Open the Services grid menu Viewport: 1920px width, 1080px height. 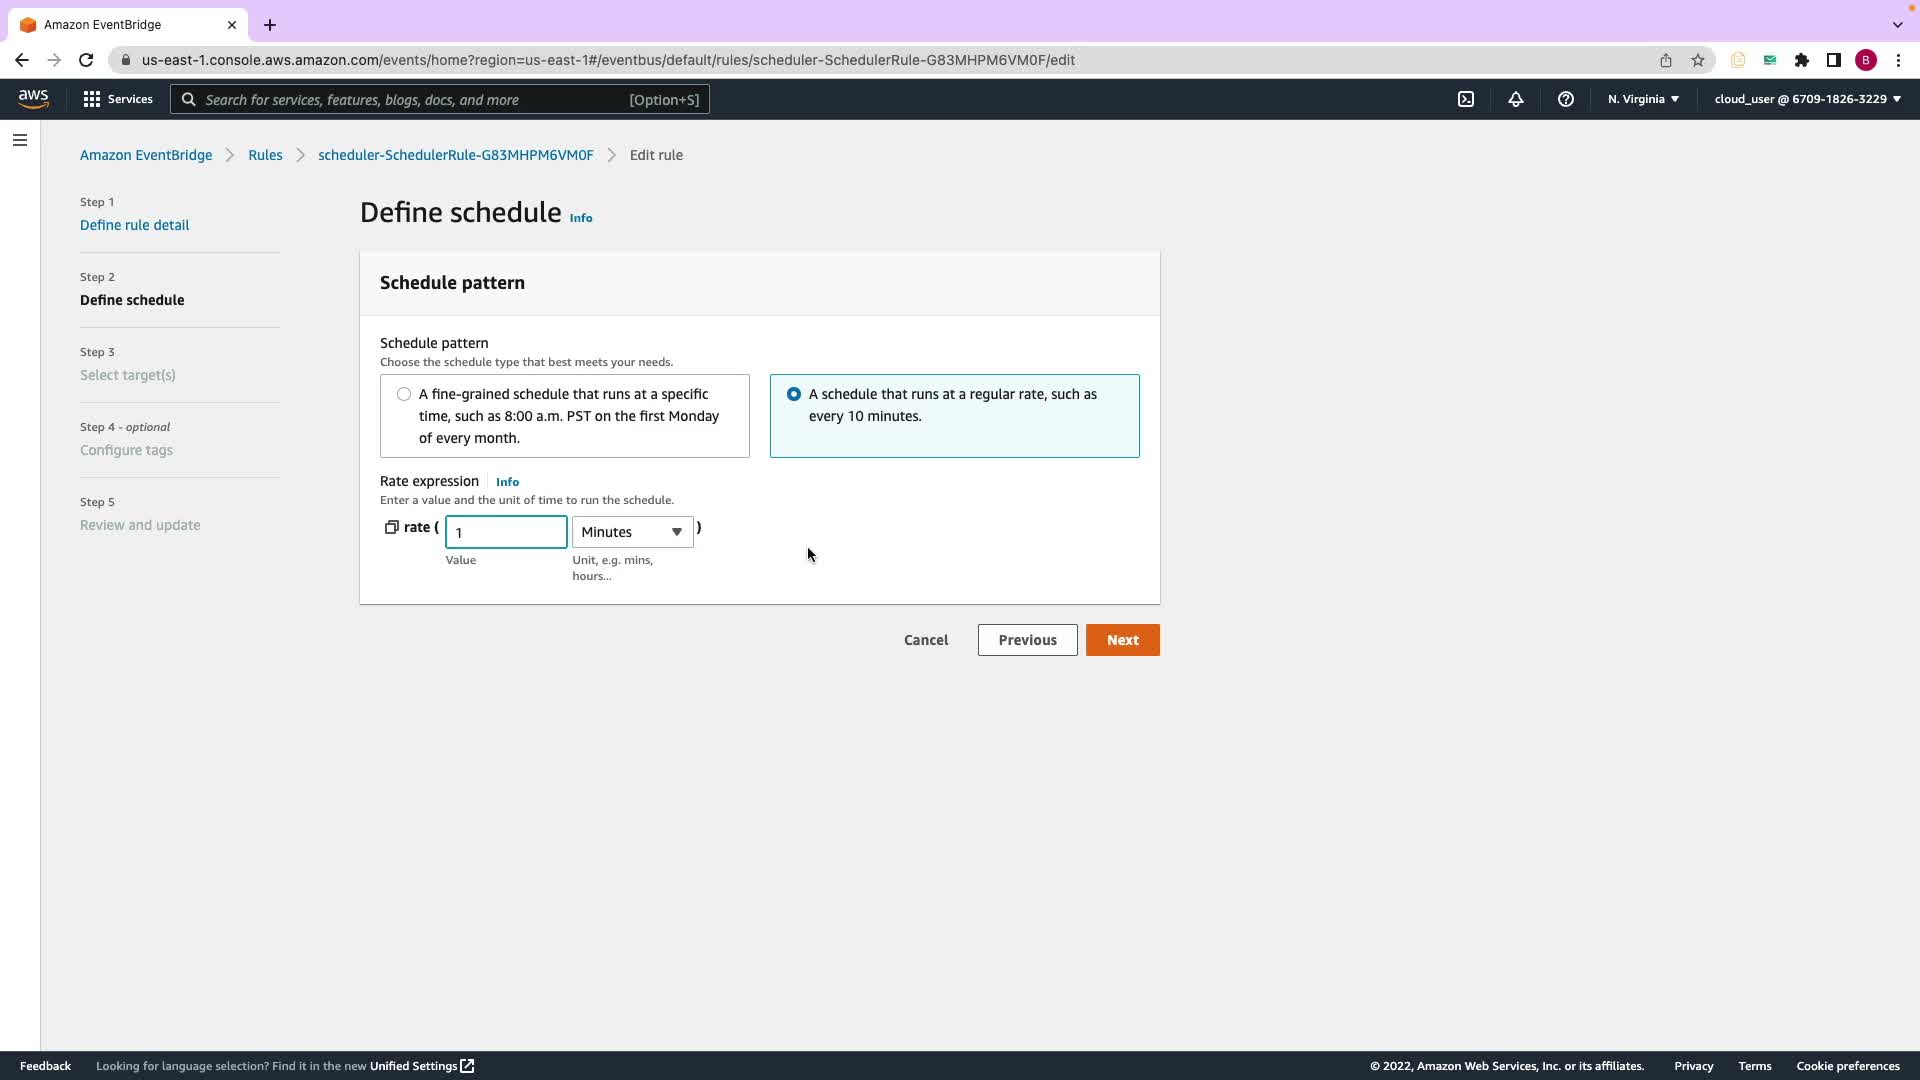pyautogui.click(x=118, y=99)
